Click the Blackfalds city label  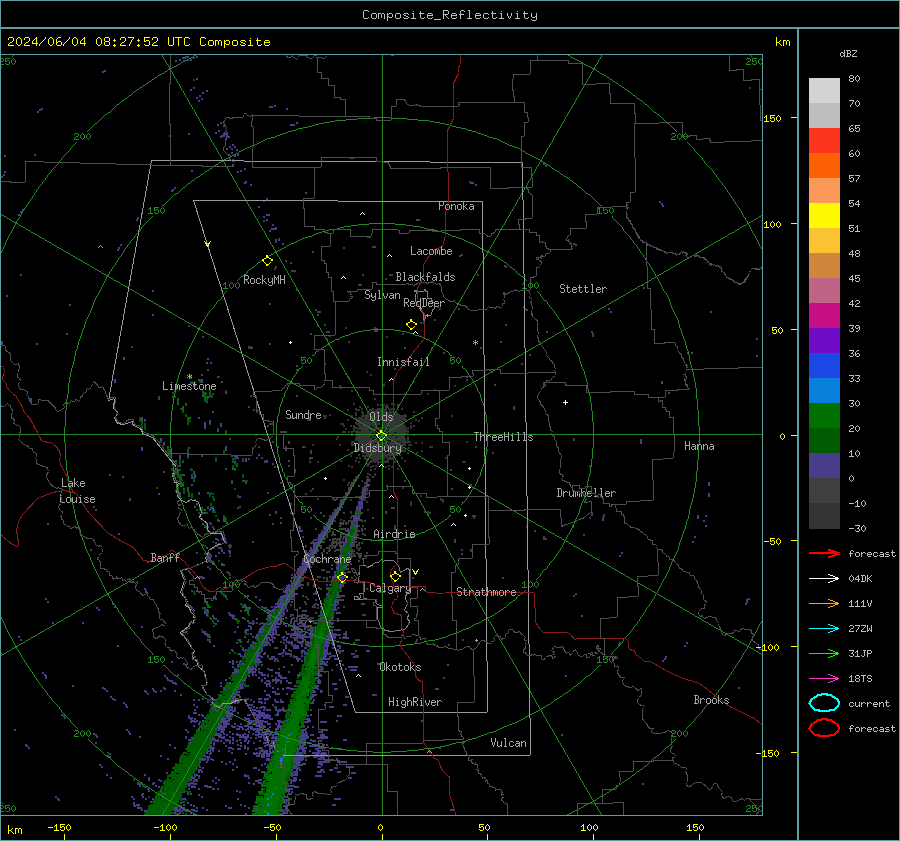tap(425, 277)
